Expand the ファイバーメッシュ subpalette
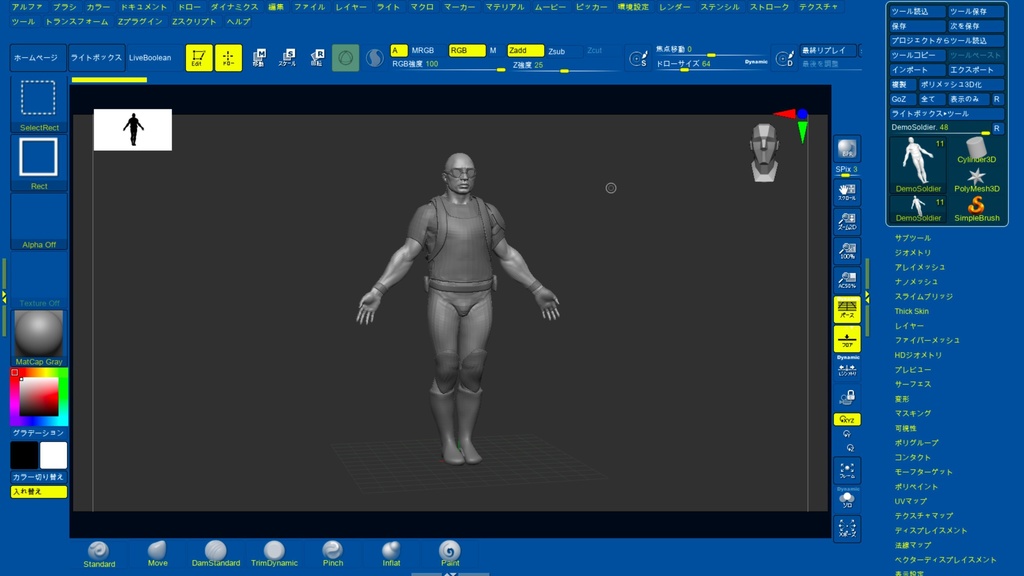This screenshot has width=1024, height=576. [927, 340]
